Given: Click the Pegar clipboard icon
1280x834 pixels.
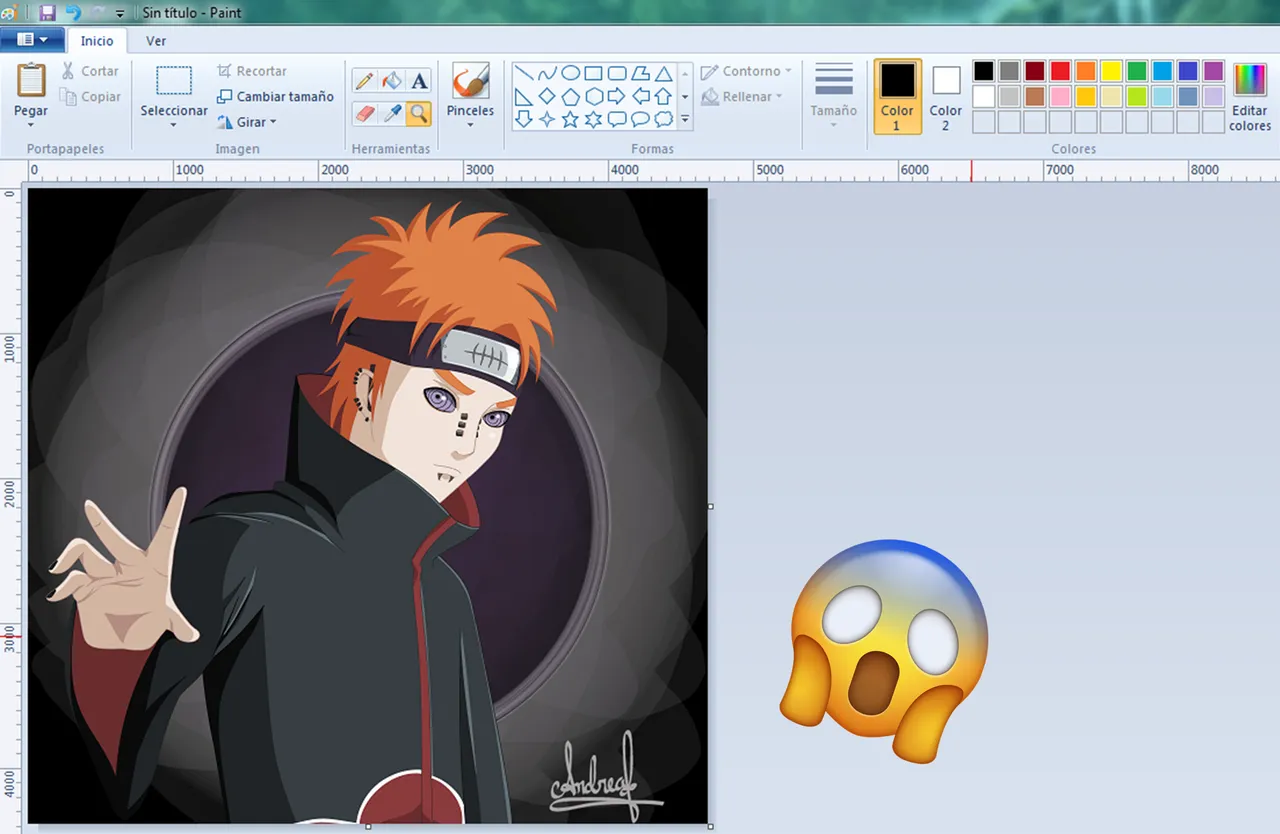Looking at the screenshot, I should [x=31, y=80].
